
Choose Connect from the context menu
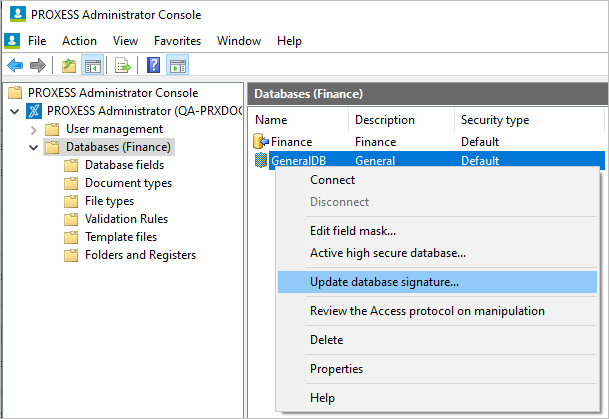(437, 180)
